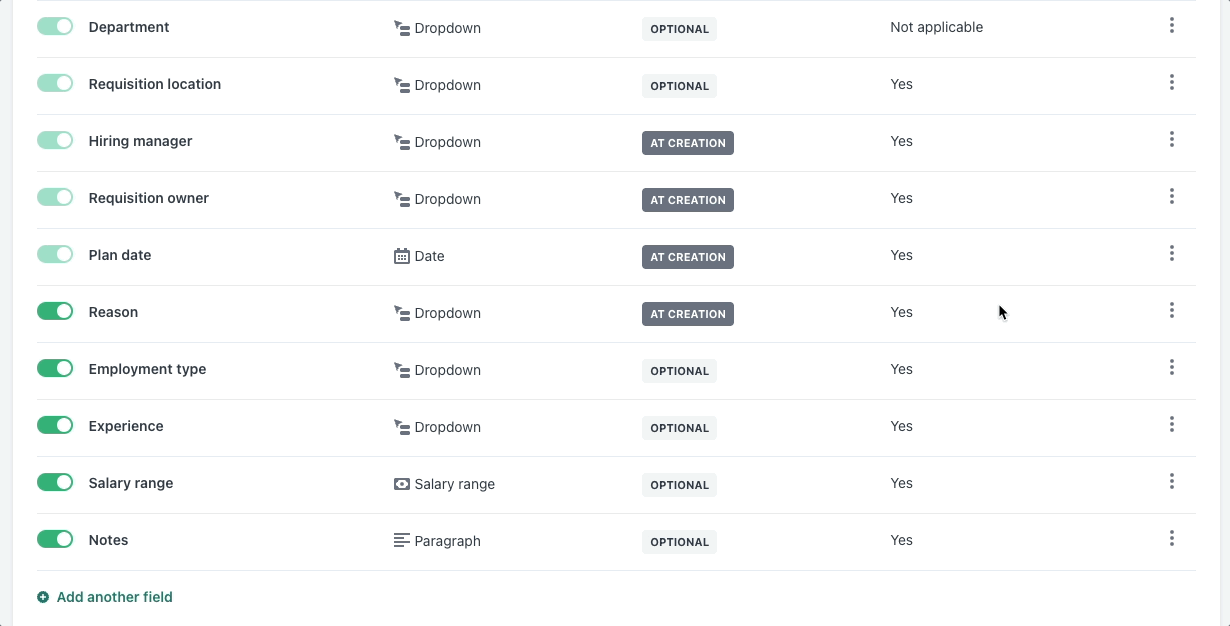The image size is (1230, 626).
Task: Click the plus icon beside Add another field
Action: point(43,597)
